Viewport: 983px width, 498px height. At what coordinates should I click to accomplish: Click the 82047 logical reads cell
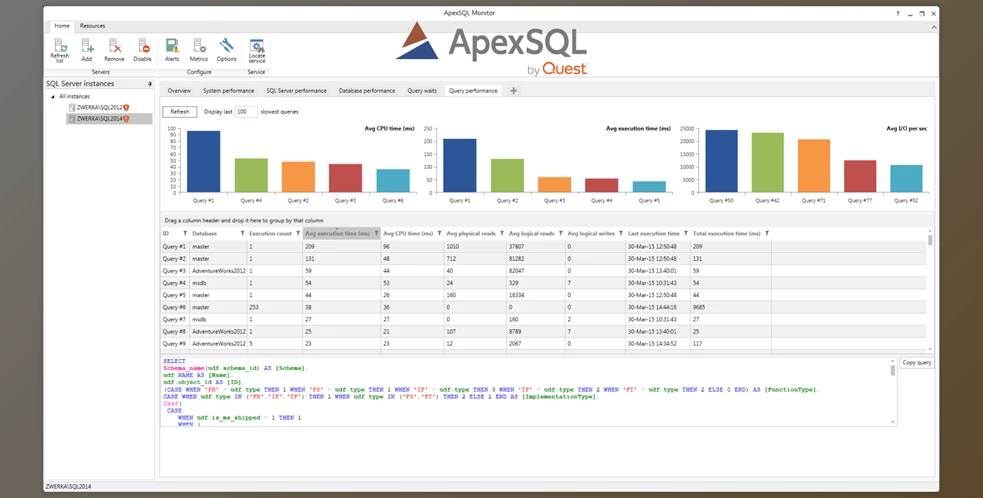(536, 271)
